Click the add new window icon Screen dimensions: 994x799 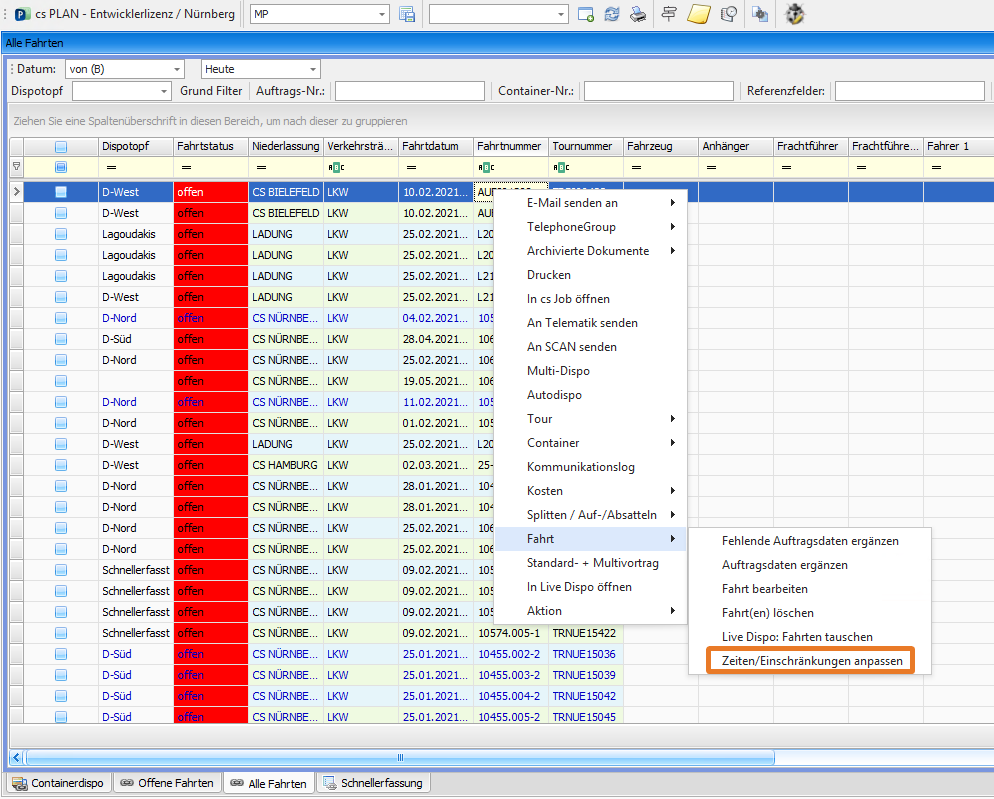(x=586, y=14)
